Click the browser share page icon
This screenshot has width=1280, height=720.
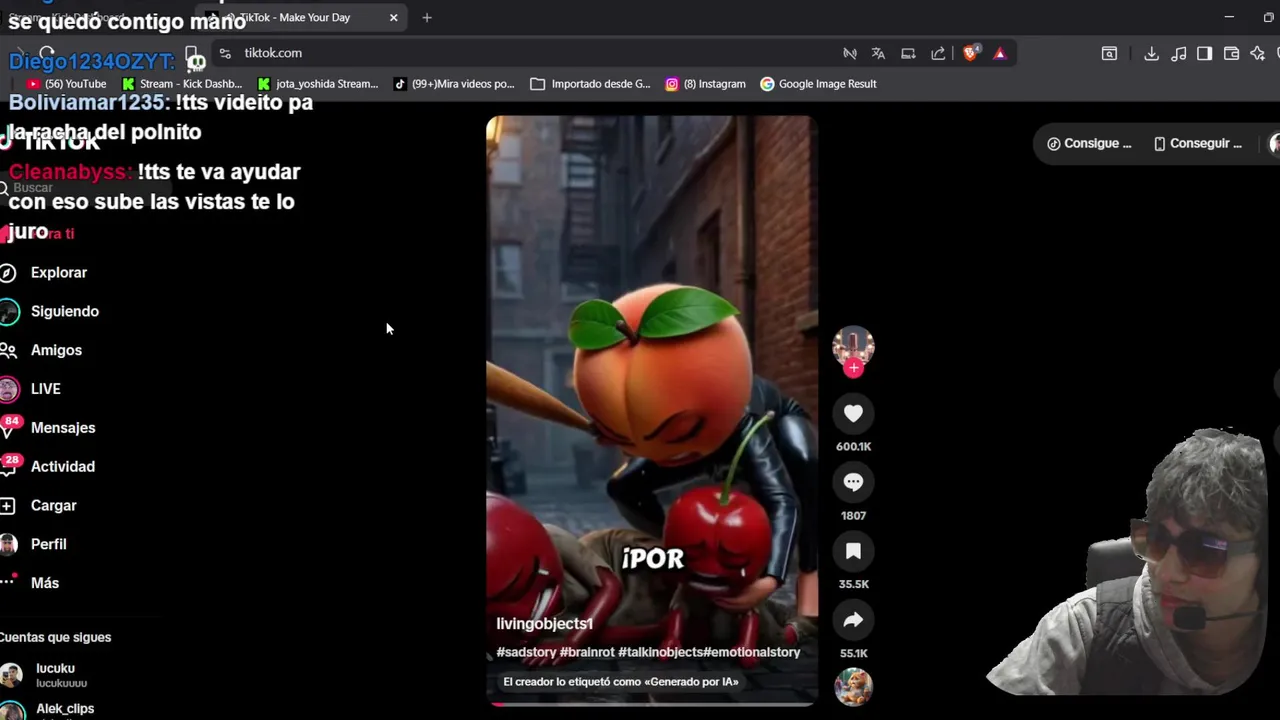point(938,53)
